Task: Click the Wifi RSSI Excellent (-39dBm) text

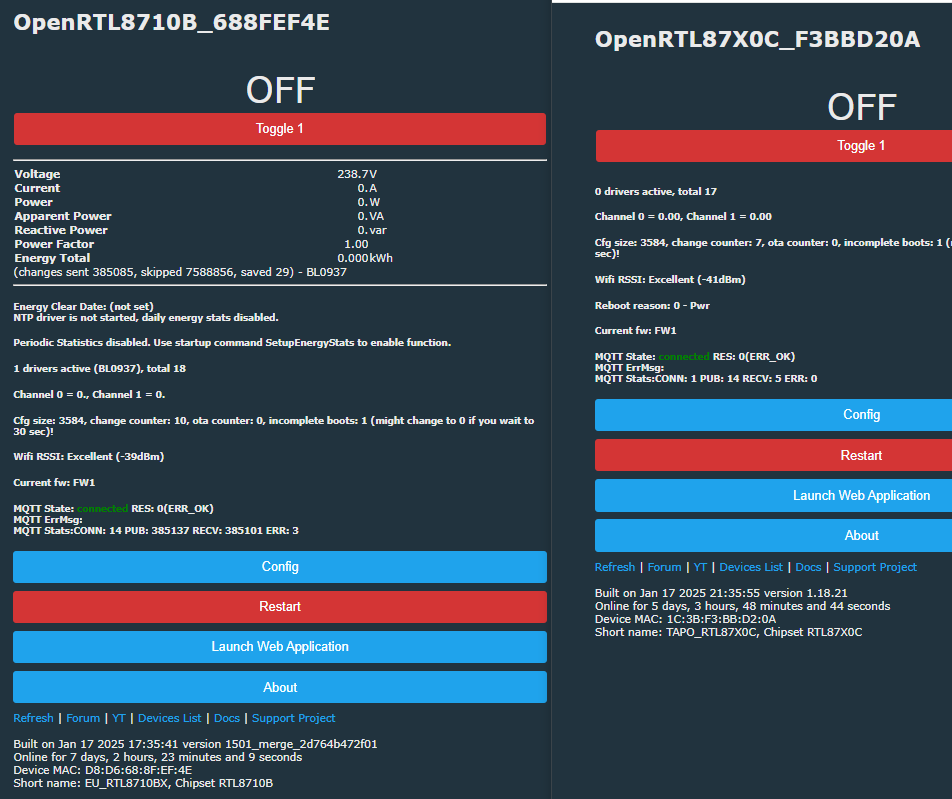Action: tap(89, 457)
